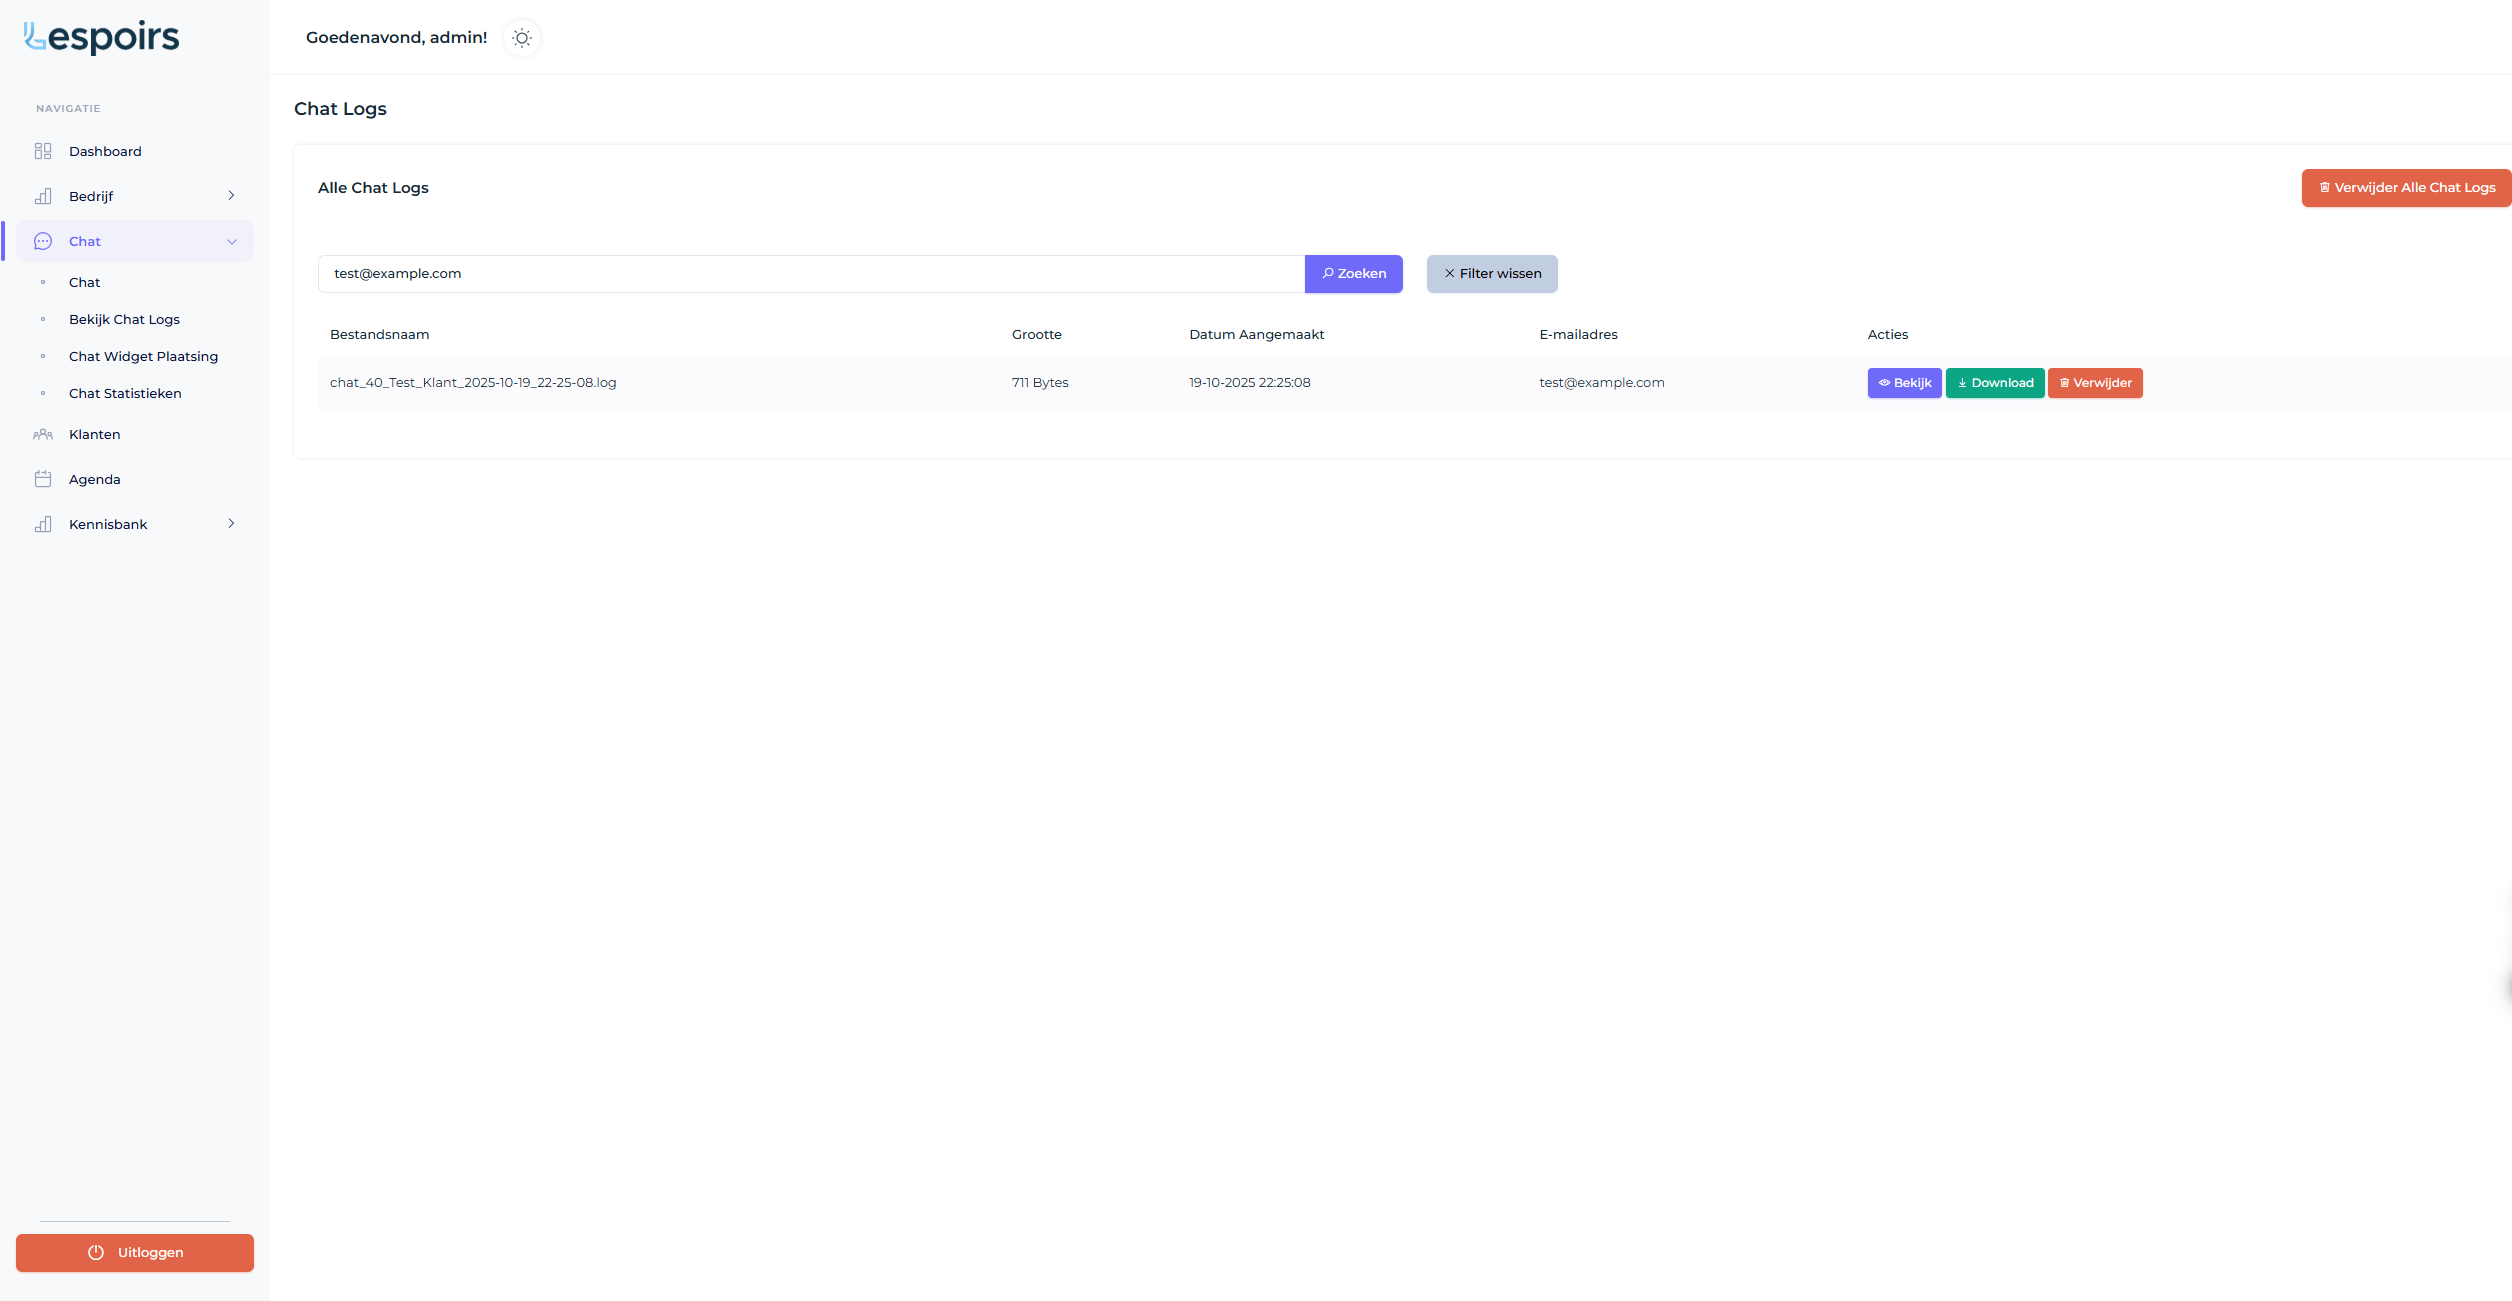
Task: Expand the Bedrijf sidebar section
Action: tap(231, 196)
